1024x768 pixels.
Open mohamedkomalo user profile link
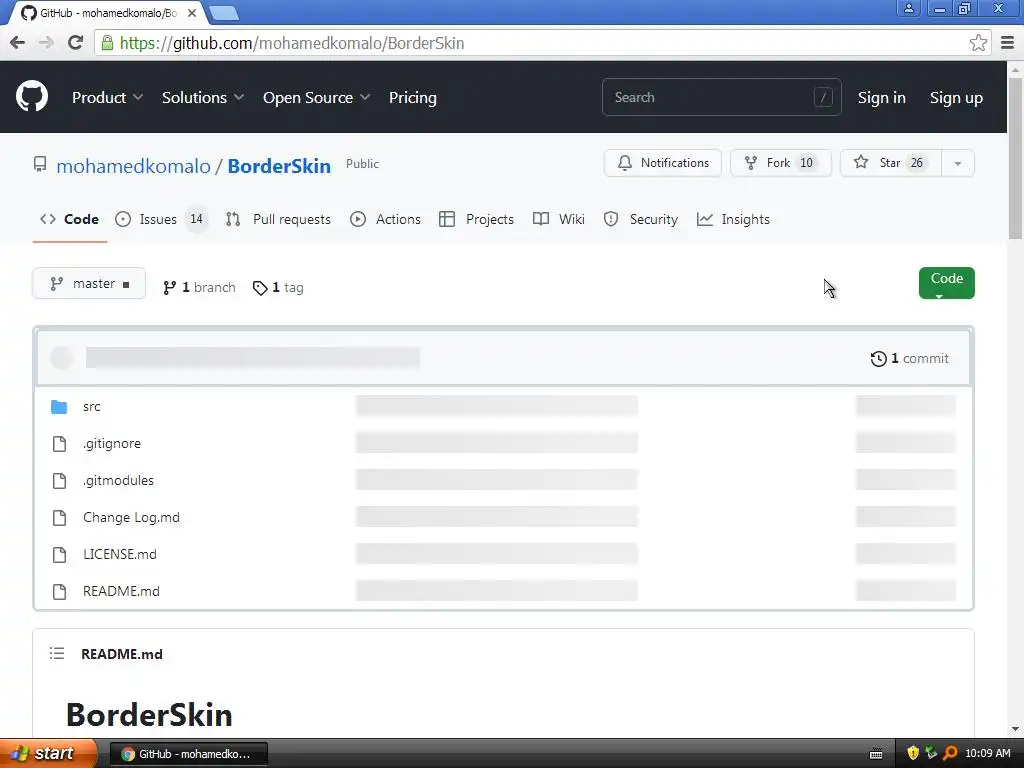point(133,166)
